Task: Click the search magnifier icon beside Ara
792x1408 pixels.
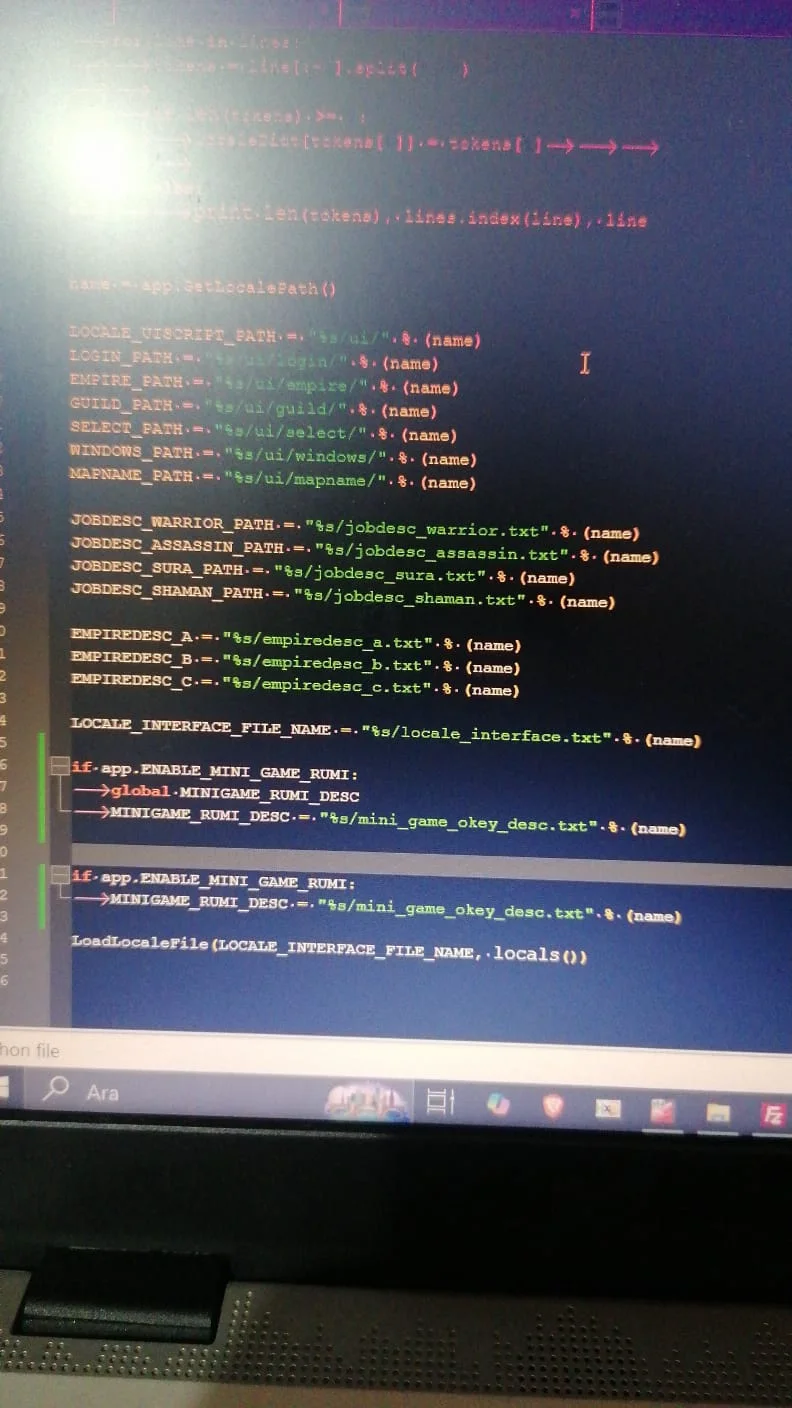Action: [x=58, y=1090]
